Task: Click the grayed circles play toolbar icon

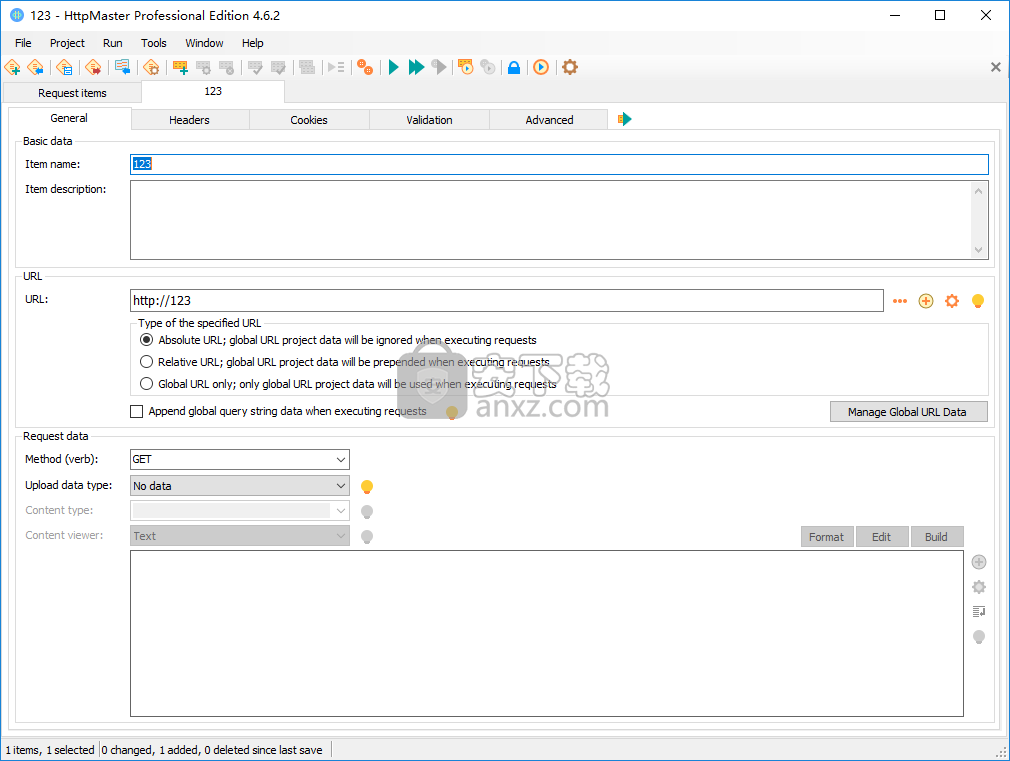Action: (488, 67)
